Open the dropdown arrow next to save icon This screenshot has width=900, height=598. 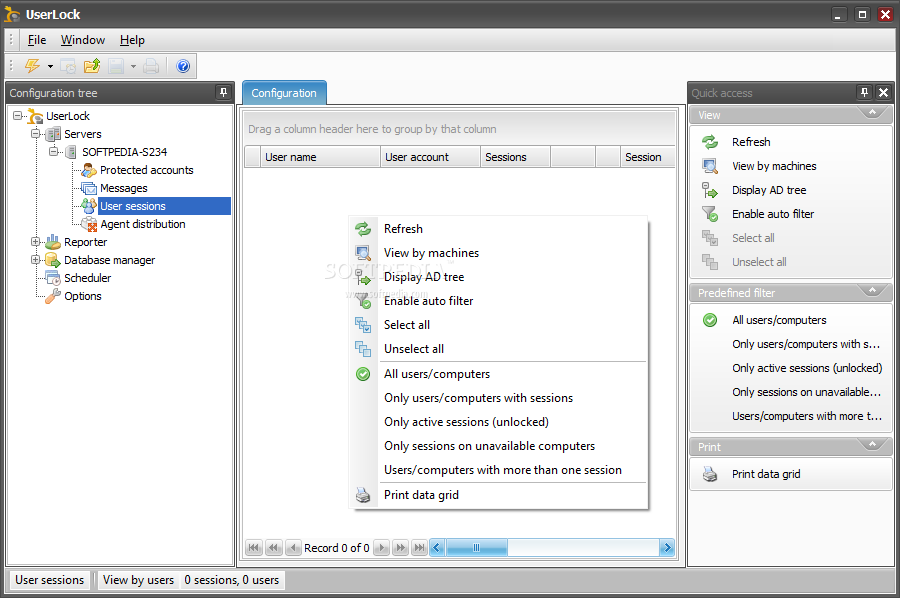pos(133,67)
